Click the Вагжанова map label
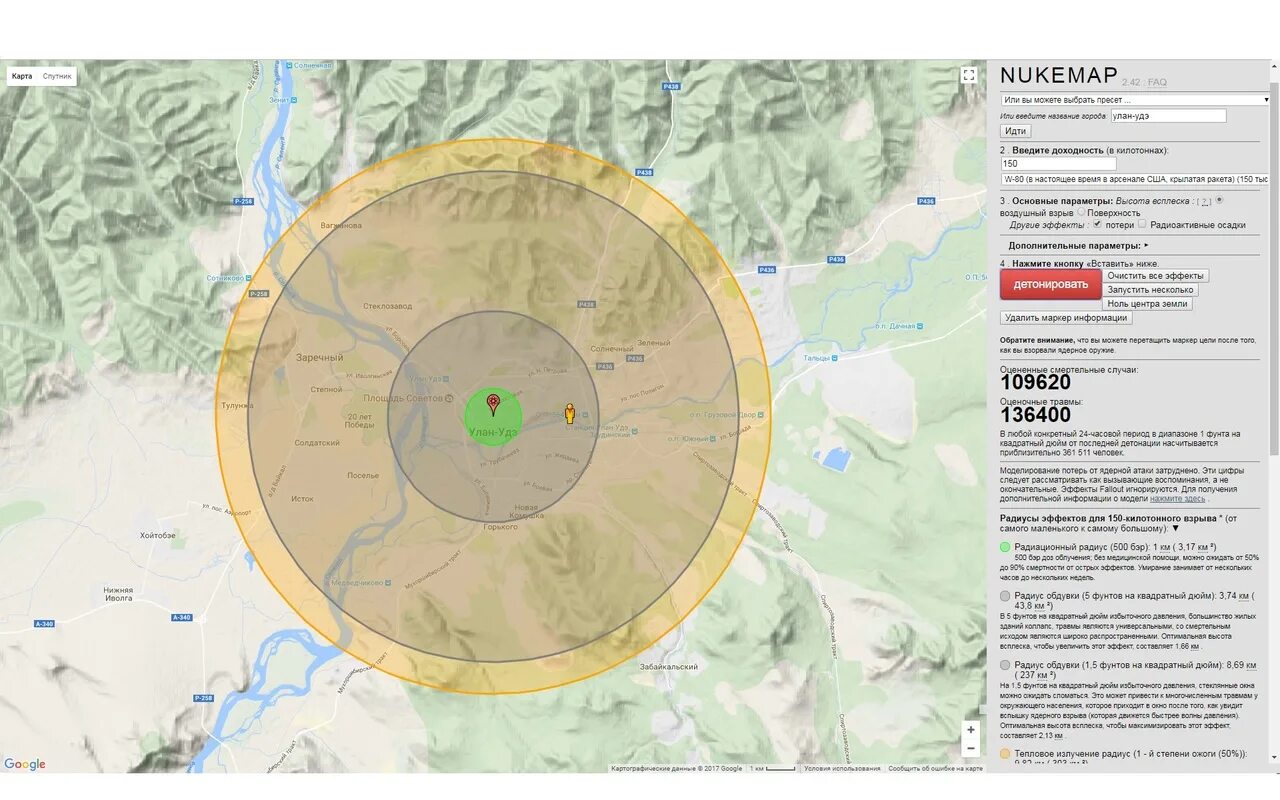 pos(341,225)
